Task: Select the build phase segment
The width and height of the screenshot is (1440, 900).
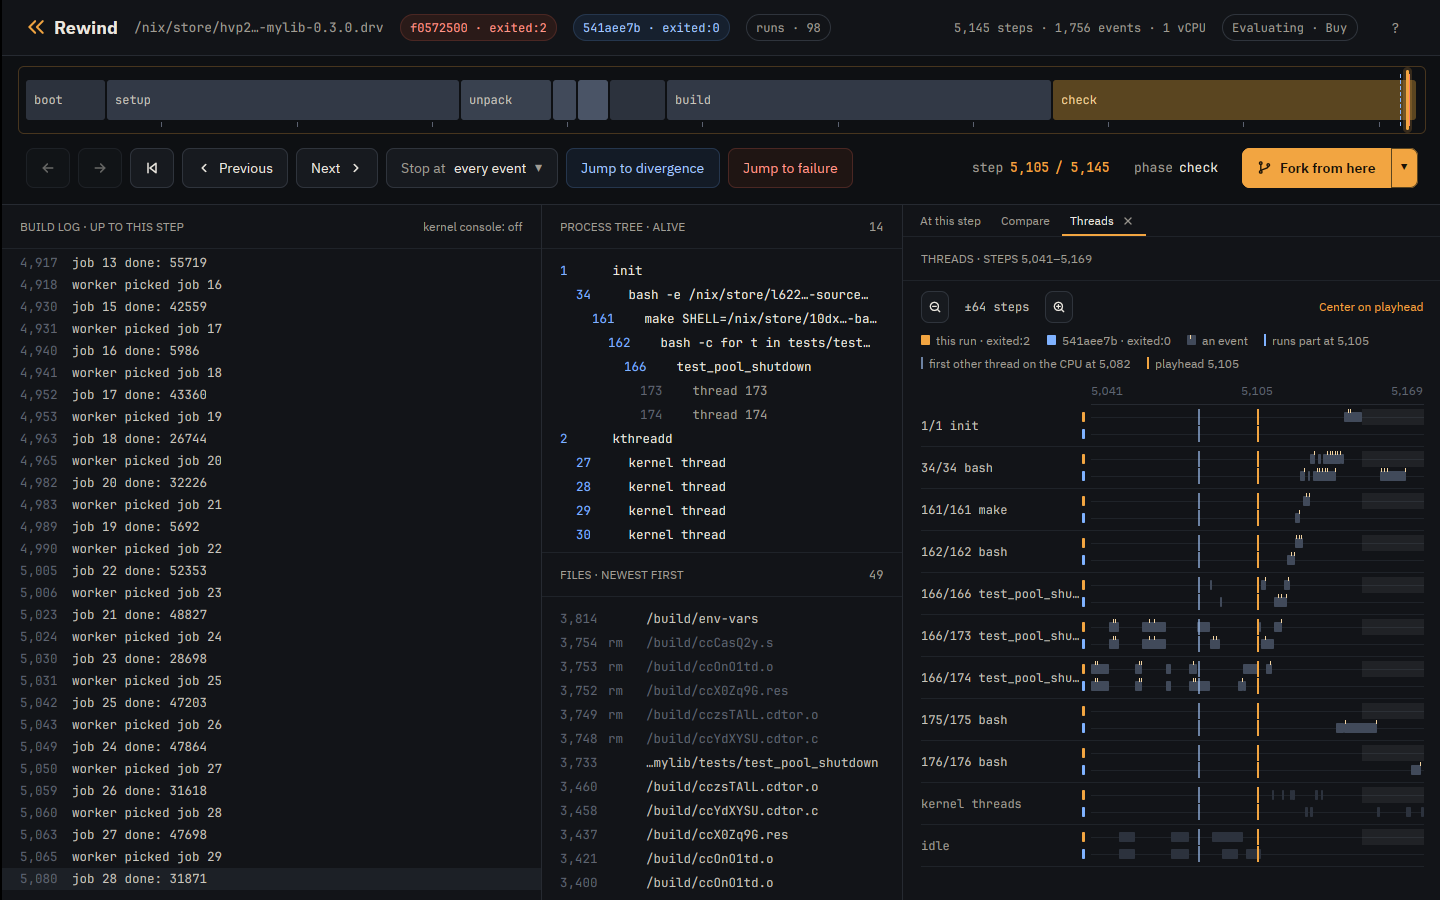Action: [859, 100]
